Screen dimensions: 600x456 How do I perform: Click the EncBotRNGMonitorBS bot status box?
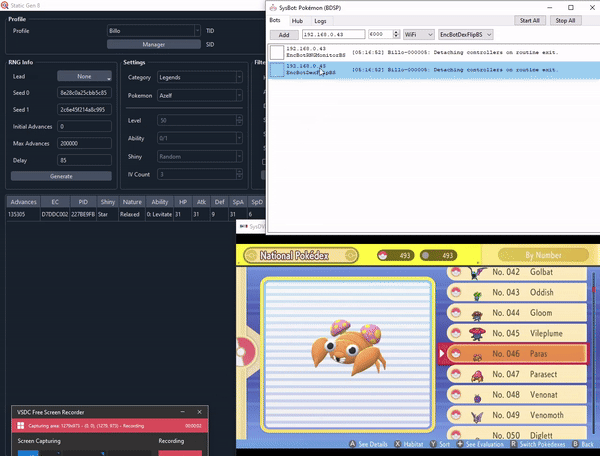(x=277, y=52)
